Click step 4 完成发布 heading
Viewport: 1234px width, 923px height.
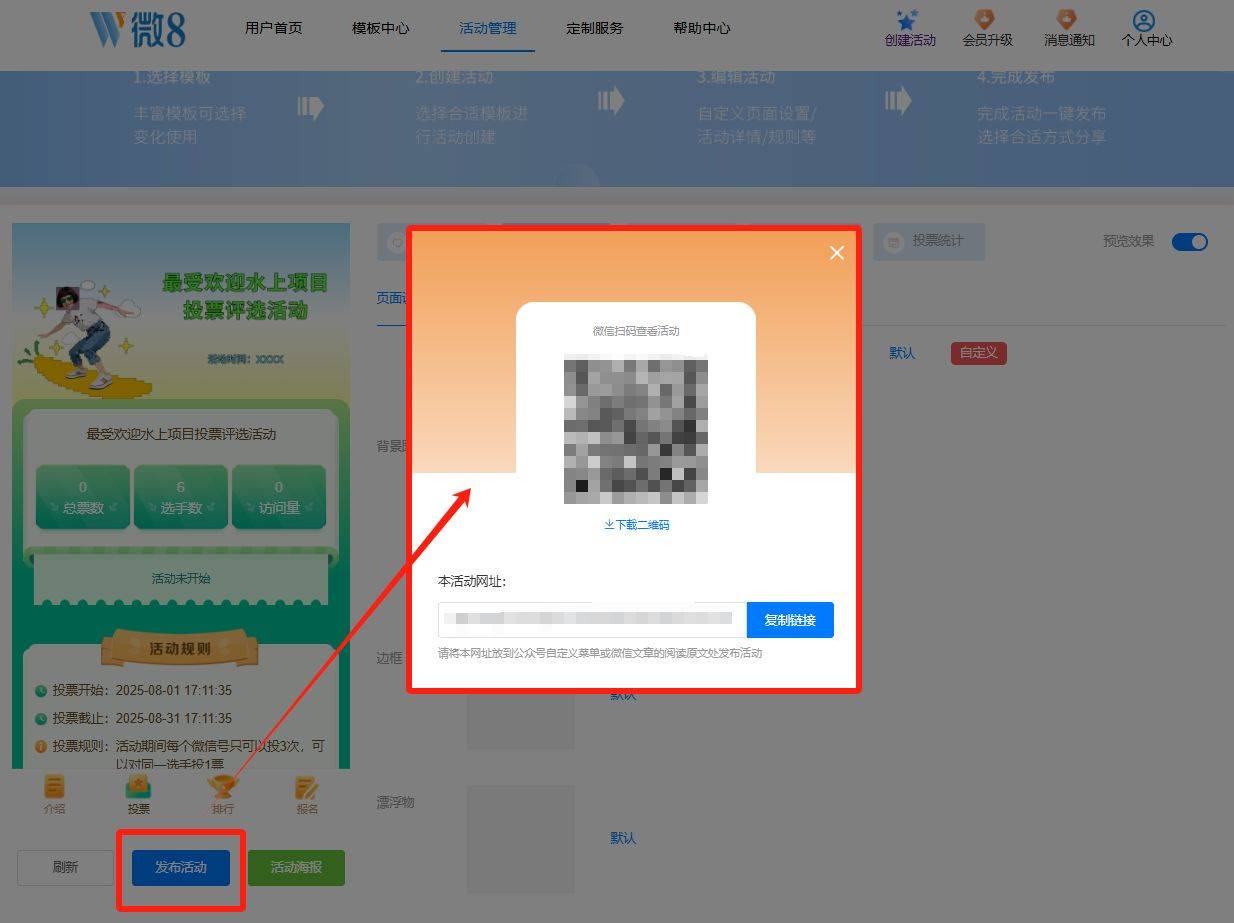click(1016, 77)
